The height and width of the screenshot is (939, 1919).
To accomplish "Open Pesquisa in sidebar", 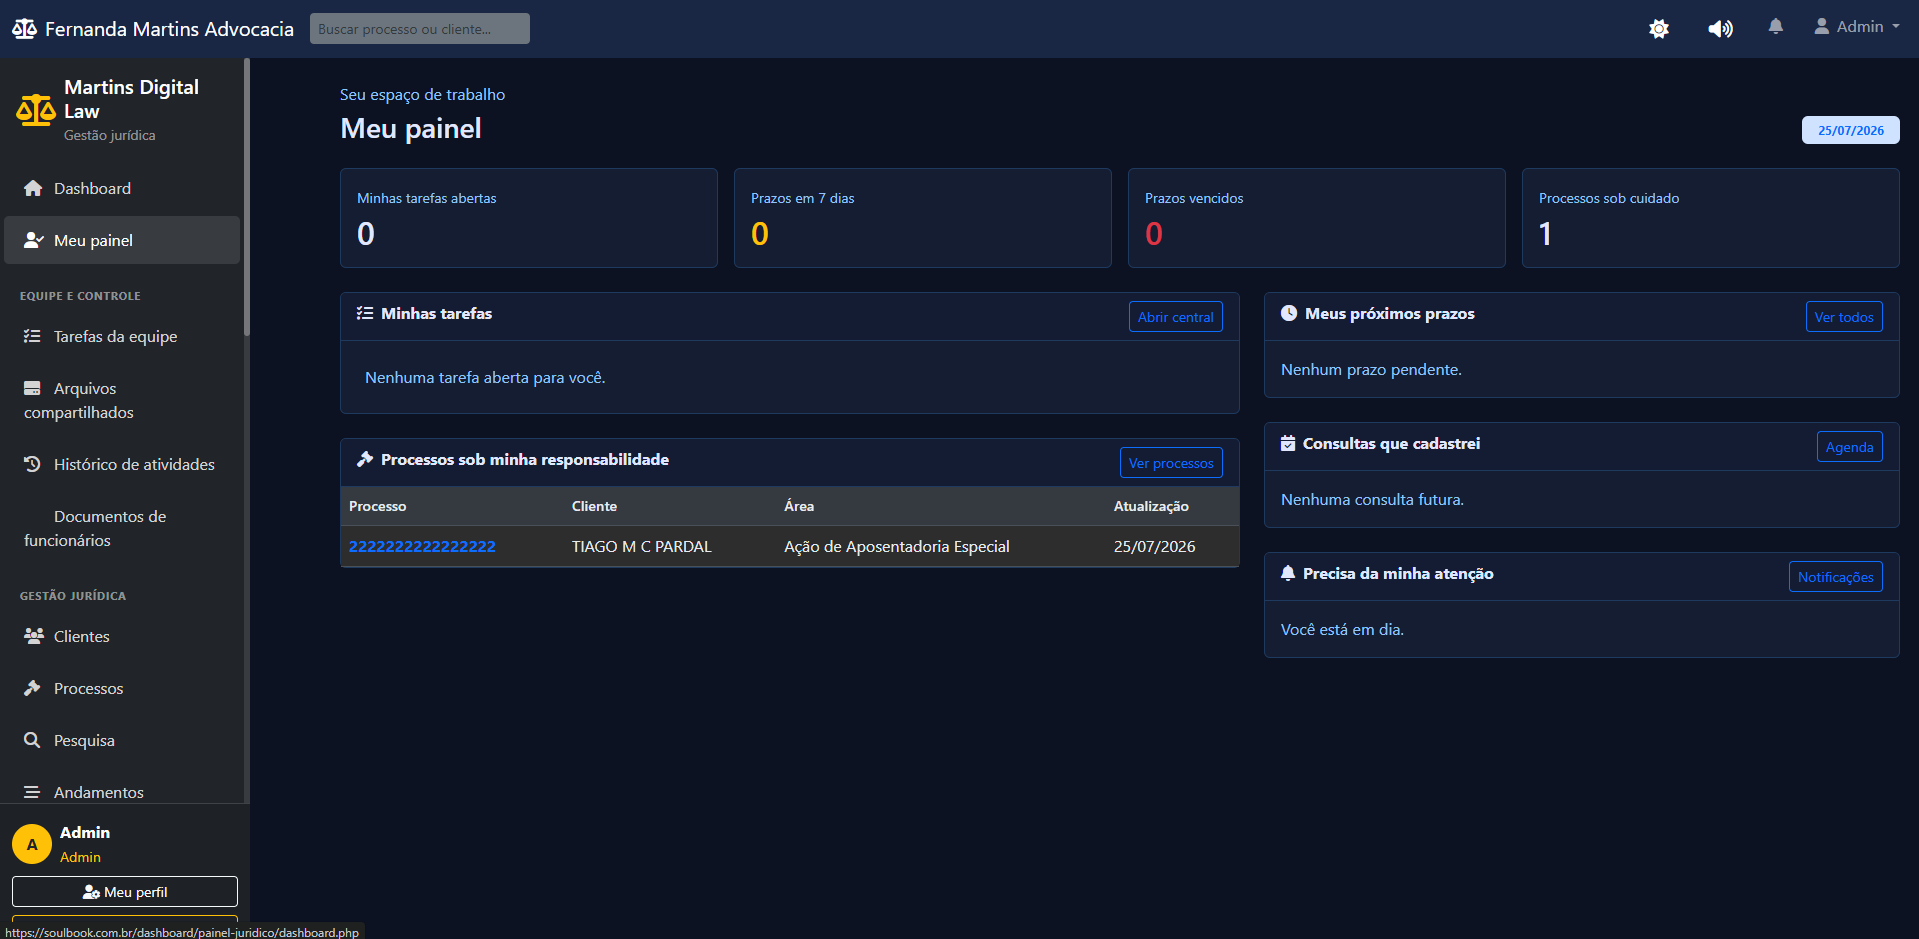I will click(x=122, y=740).
